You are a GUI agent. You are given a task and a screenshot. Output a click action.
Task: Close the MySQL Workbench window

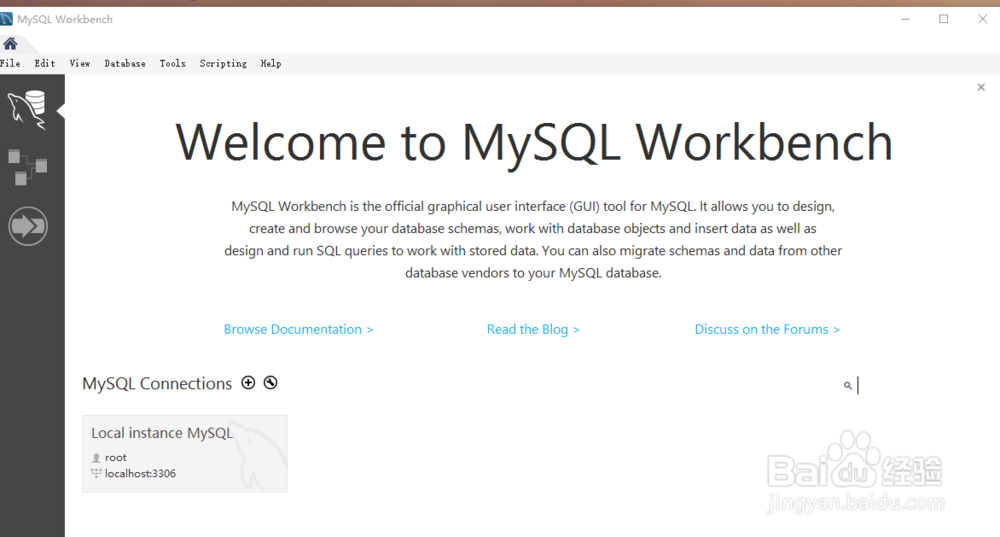(983, 19)
